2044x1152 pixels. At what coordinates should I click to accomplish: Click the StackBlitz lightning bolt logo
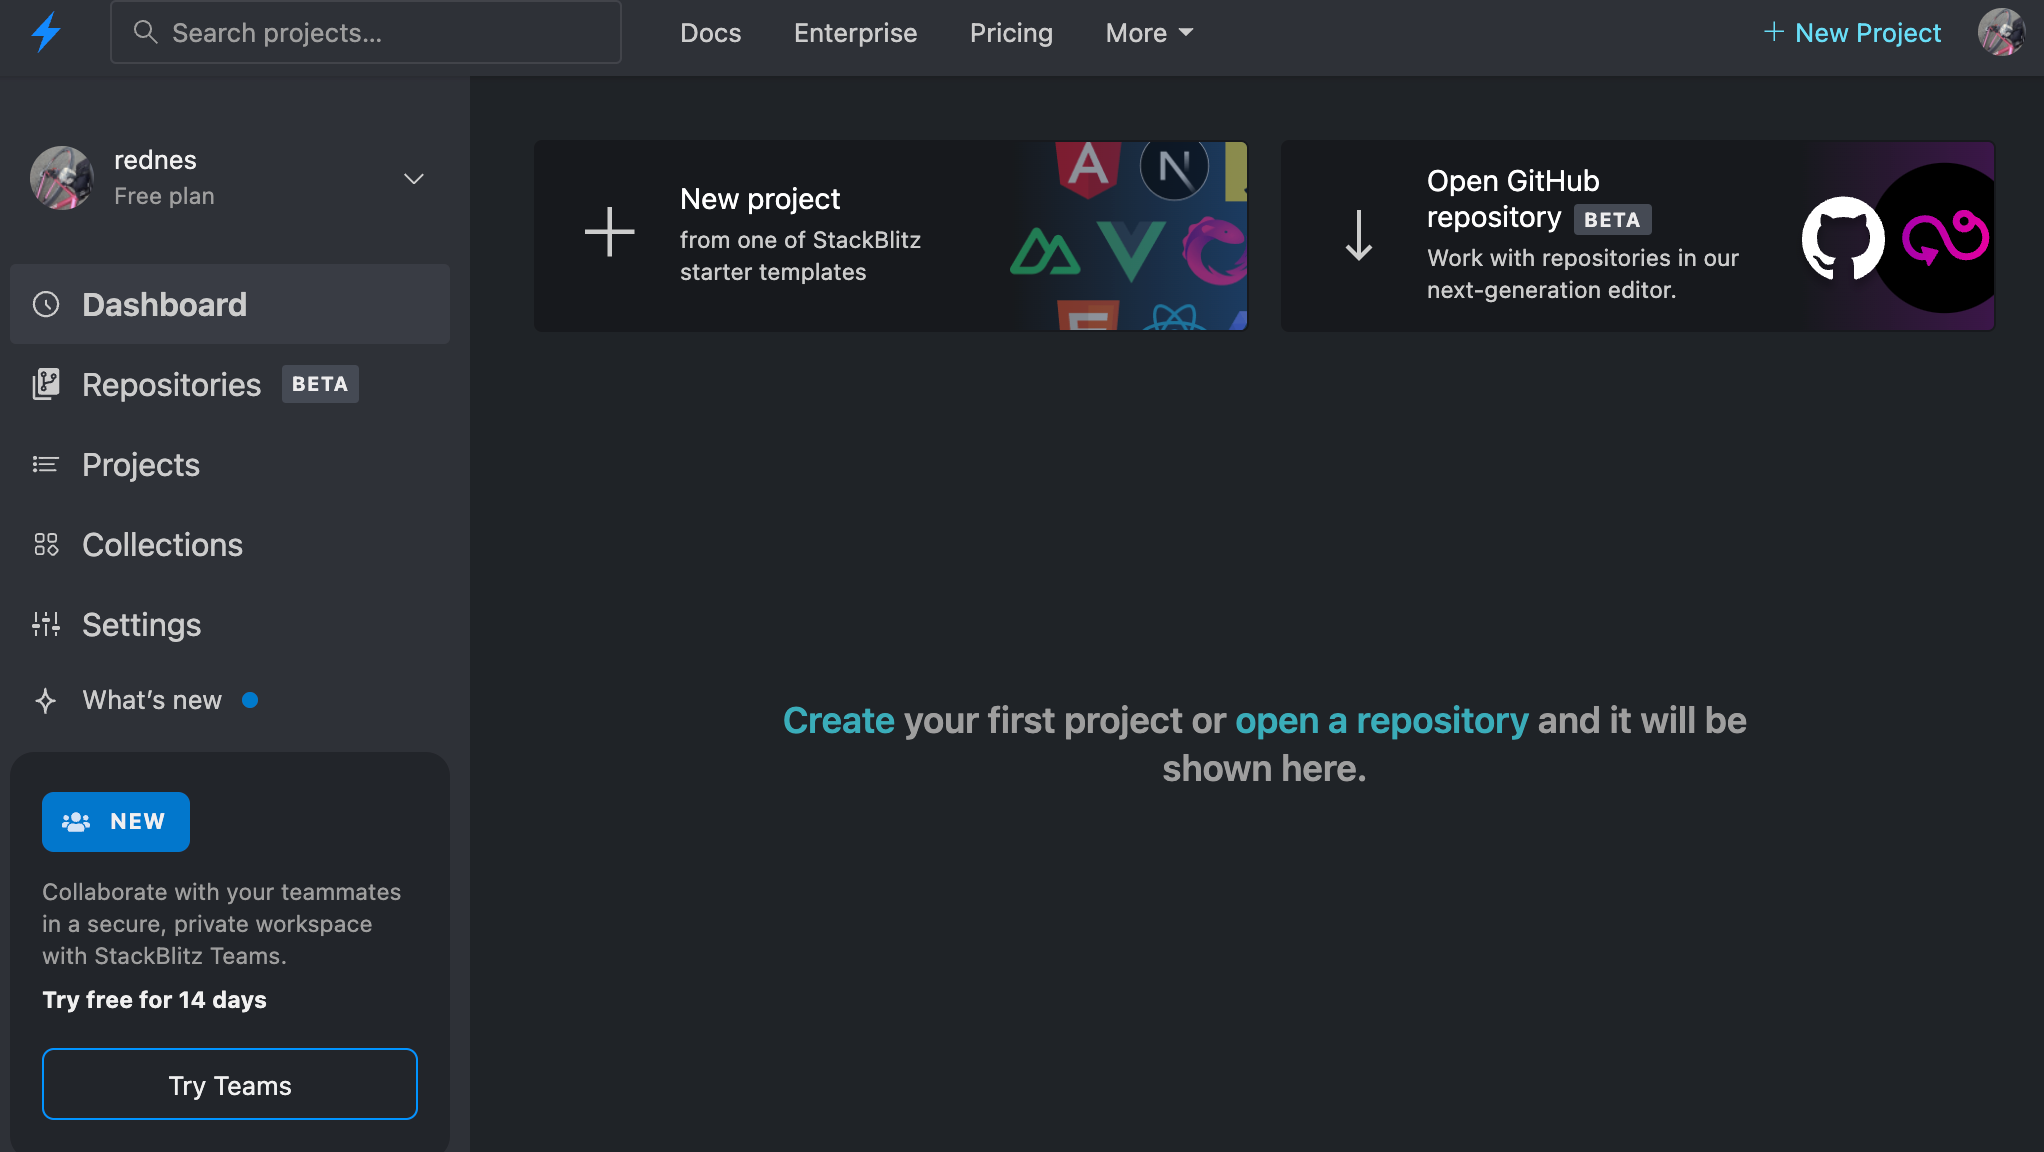pyautogui.click(x=46, y=32)
